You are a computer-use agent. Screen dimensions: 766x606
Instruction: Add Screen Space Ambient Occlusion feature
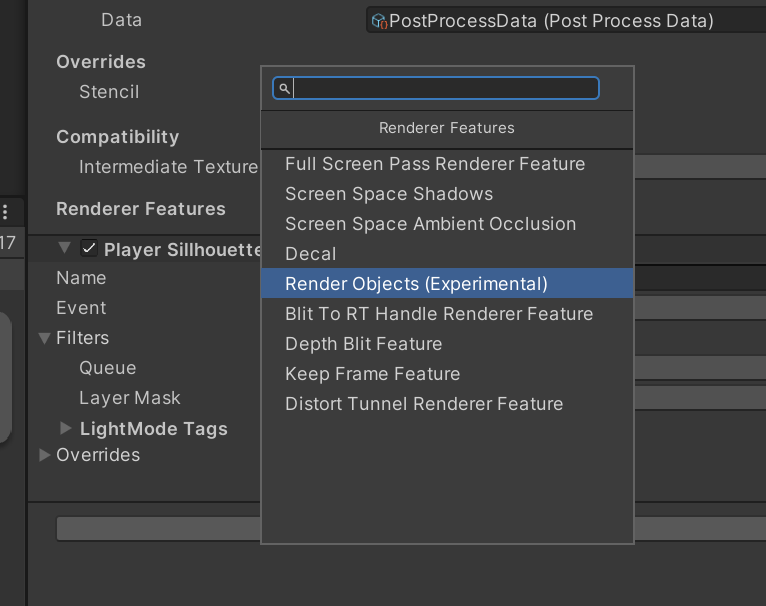point(430,224)
